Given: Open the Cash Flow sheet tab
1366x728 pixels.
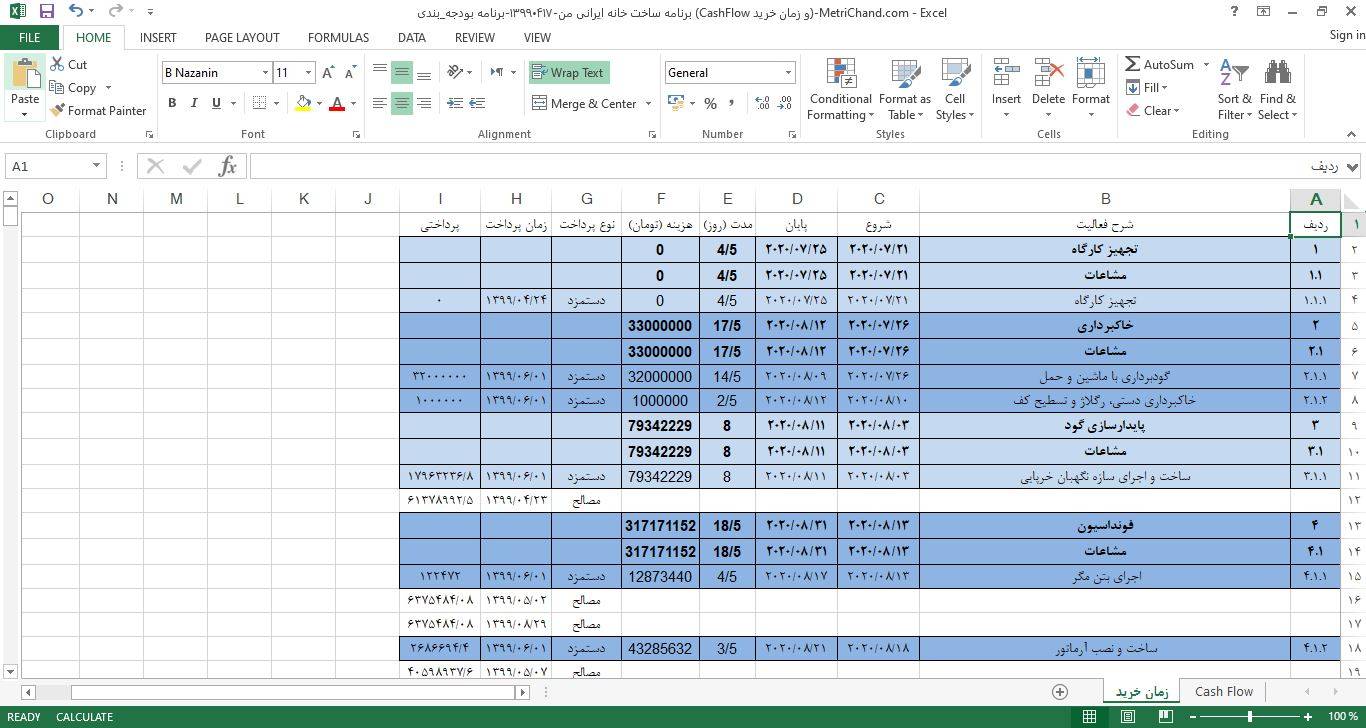Looking at the screenshot, I should (1223, 691).
